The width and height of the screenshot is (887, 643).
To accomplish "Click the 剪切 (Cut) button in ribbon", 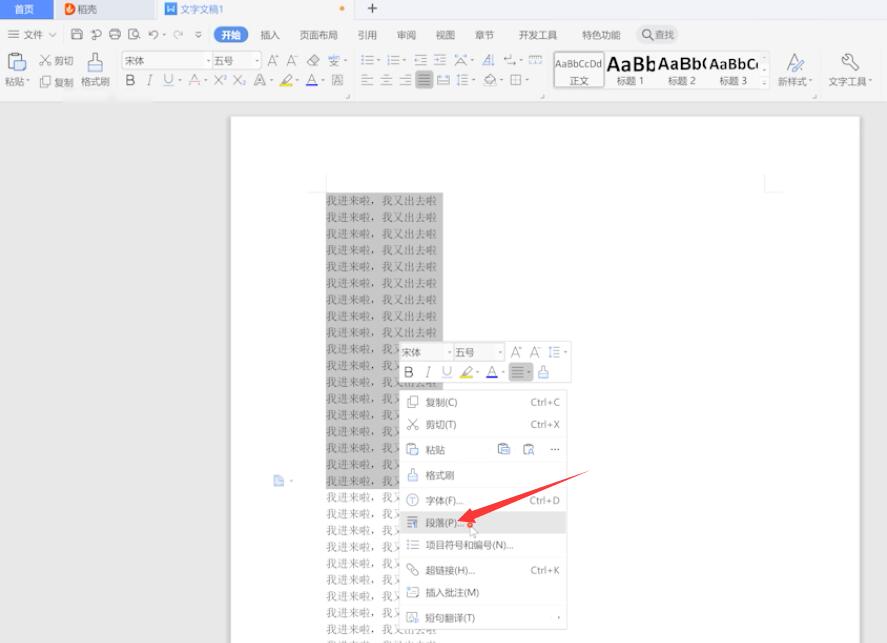I will click(x=56, y=60).
